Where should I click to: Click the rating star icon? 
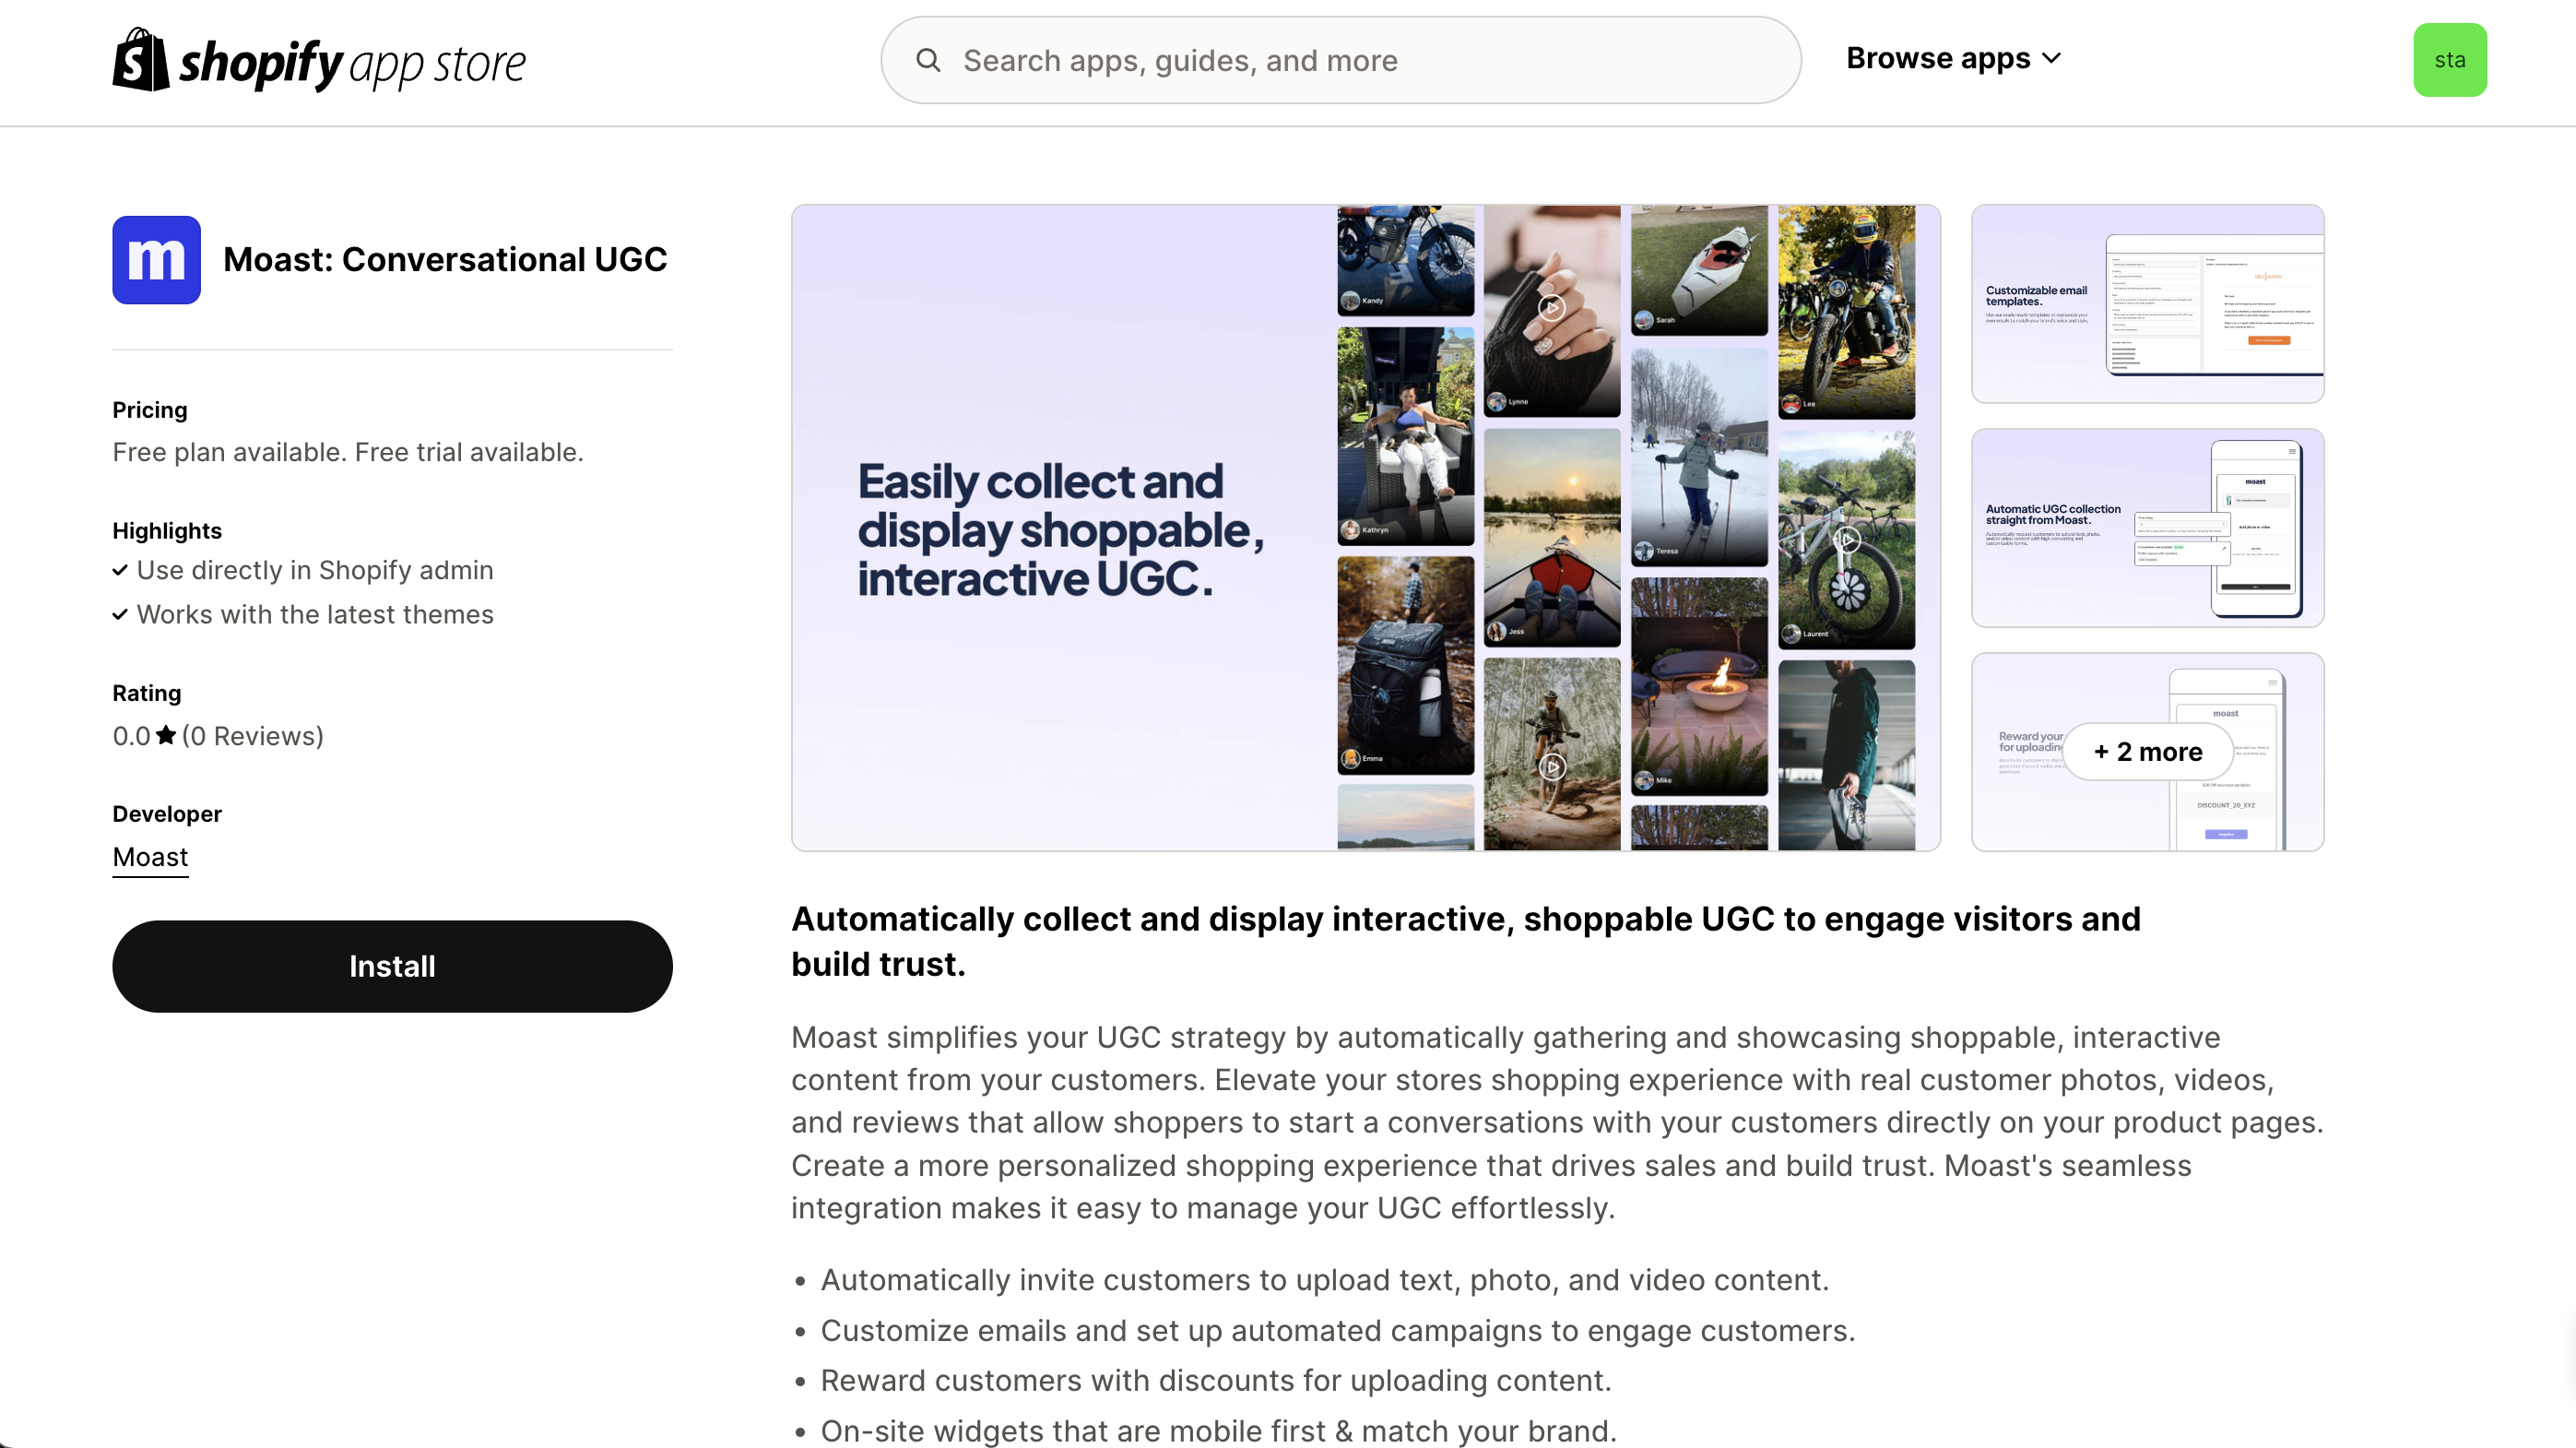coord(166,736)
